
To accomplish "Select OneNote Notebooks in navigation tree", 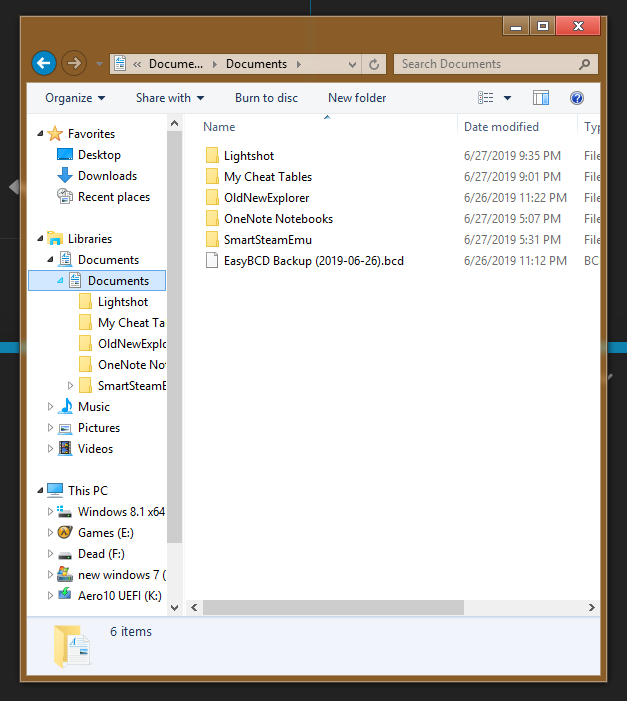I will [132, 365].
